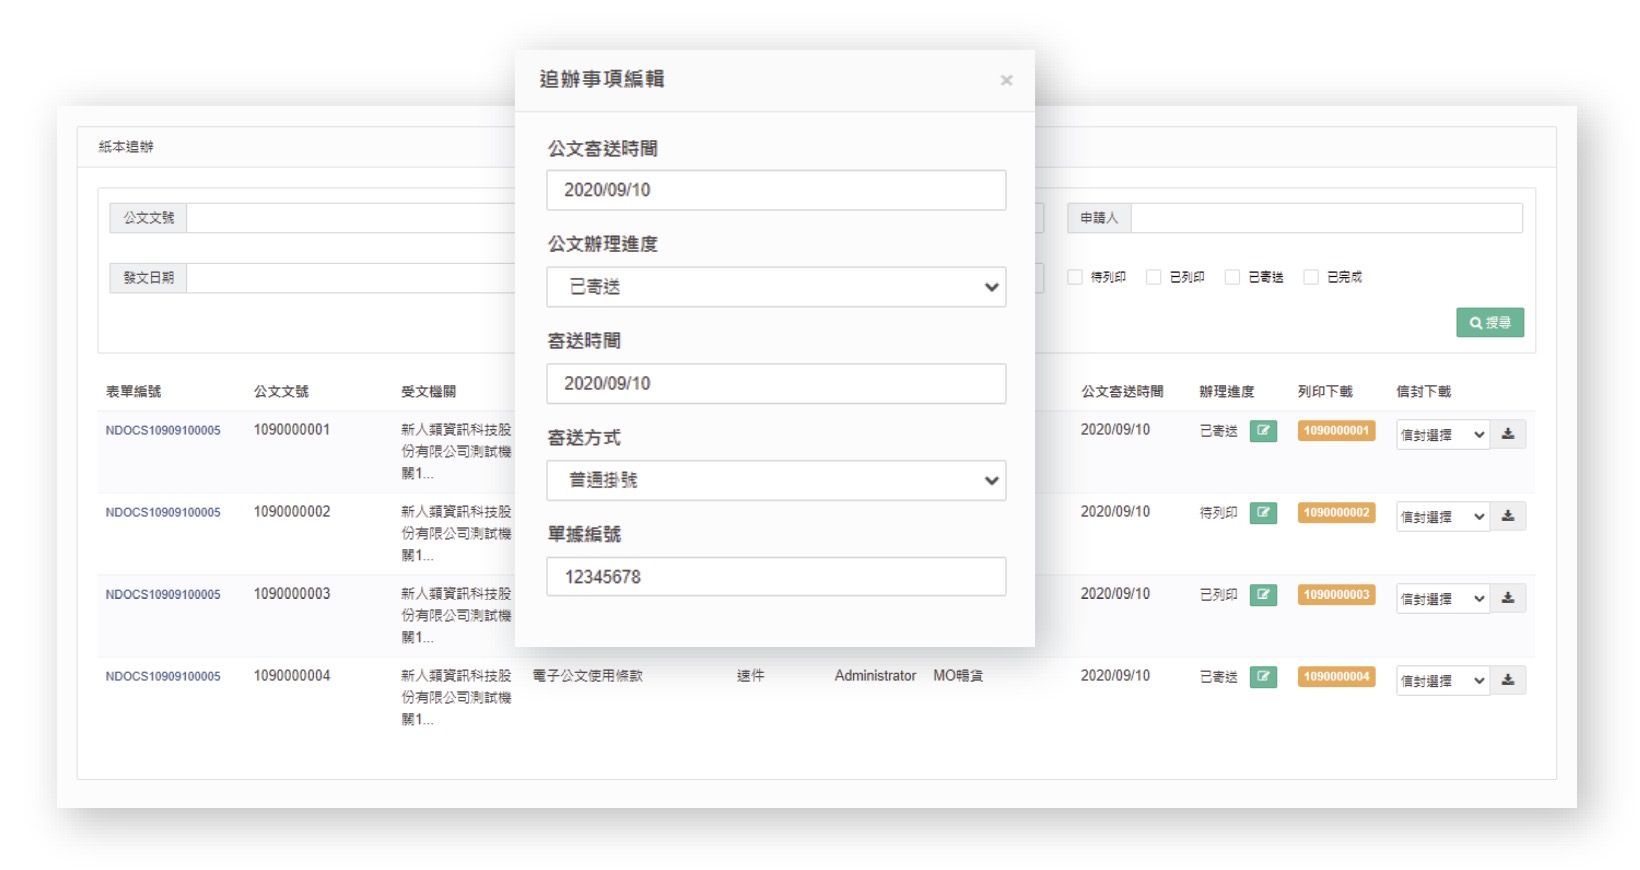The width and height of the screenshot is (1640, 870).
Task: Expand the 公文辦理進度 dropdown
Action: [x=775, y=287]
